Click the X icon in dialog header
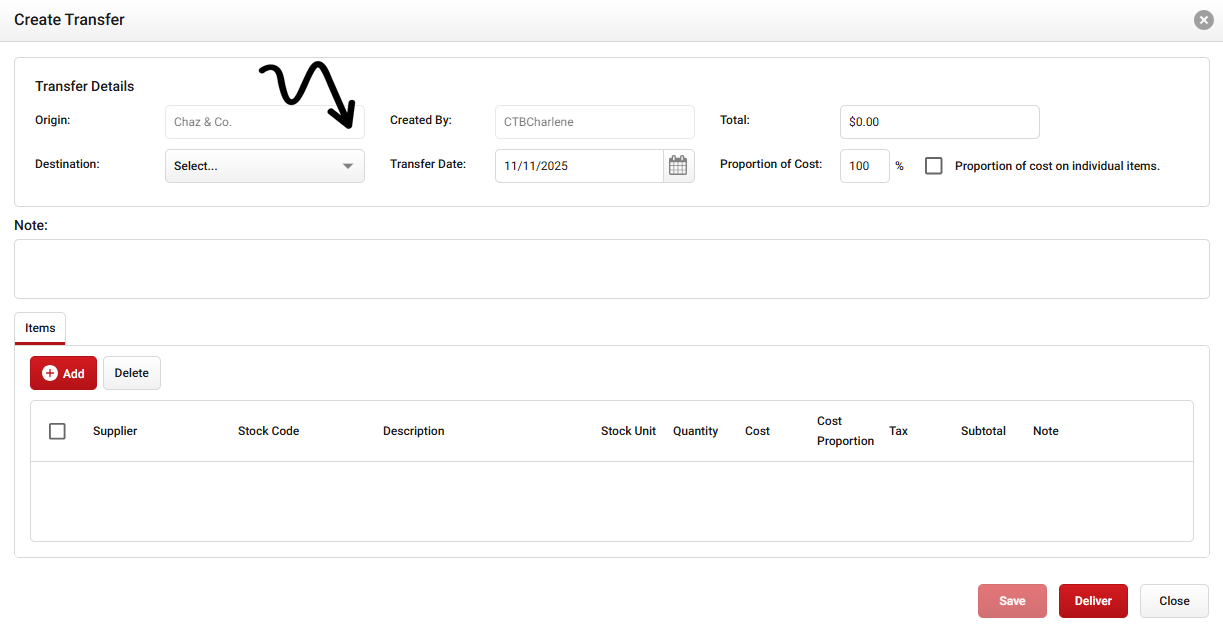This screenshot has width=1223, height=631. tap(1204, 20)
